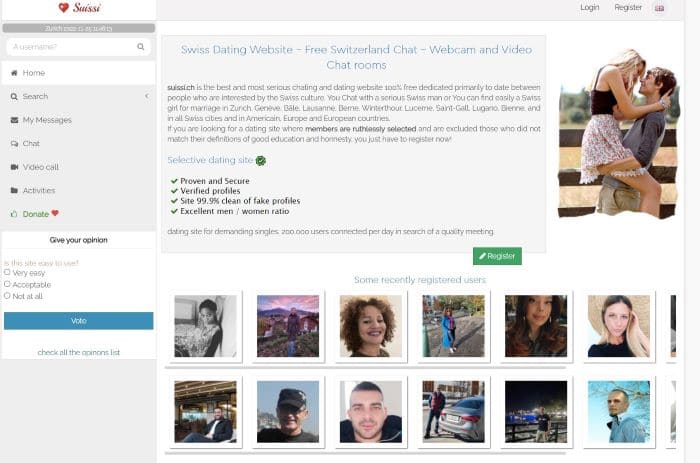
Task: Click Site 99.9% clean of fake profiles
Action: 240,201
